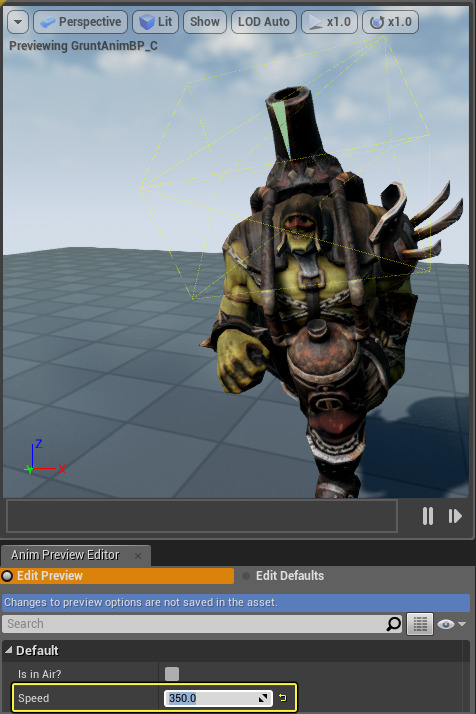
Task: Open the Show menu in viewport toolbar
Action: coord(205,22)
